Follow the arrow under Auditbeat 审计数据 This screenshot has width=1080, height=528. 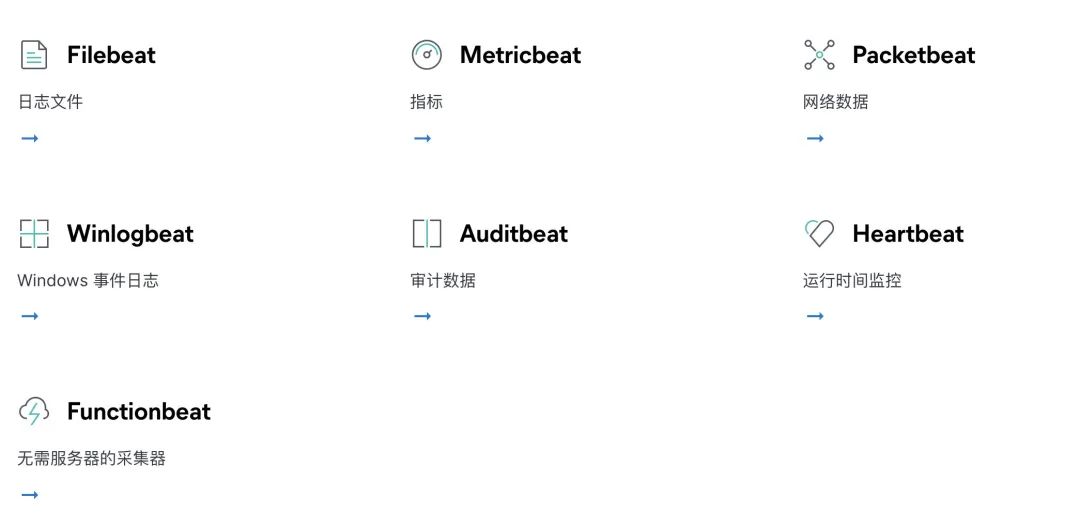[x=422, y=316]
